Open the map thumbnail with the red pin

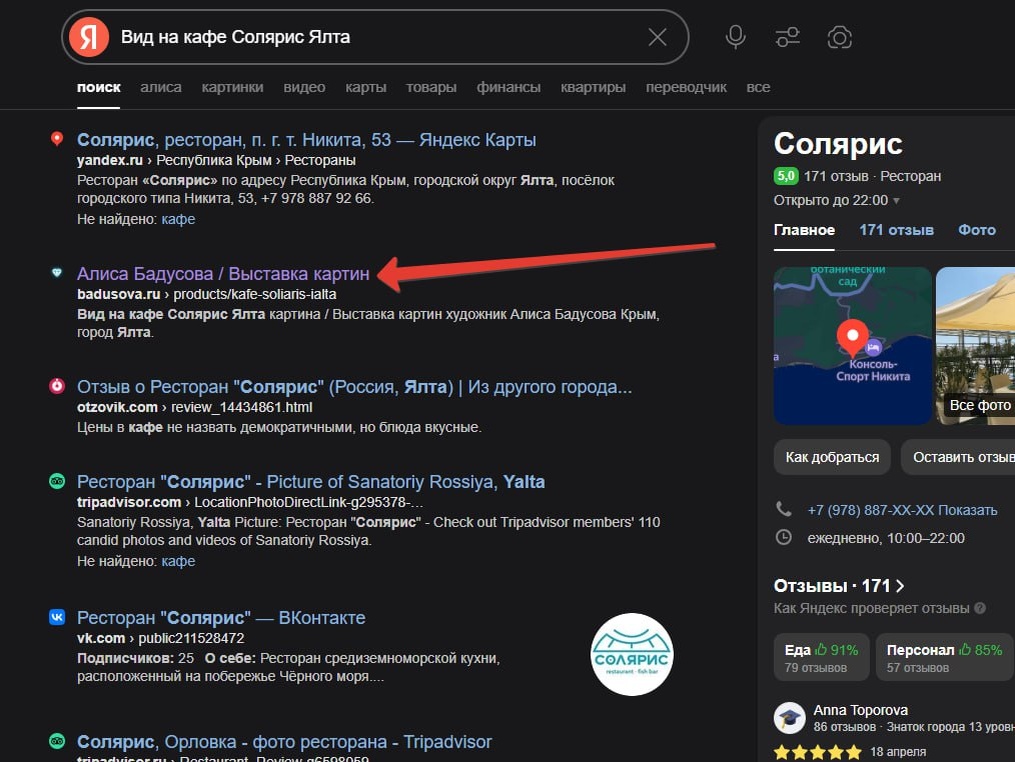(853, 345)
